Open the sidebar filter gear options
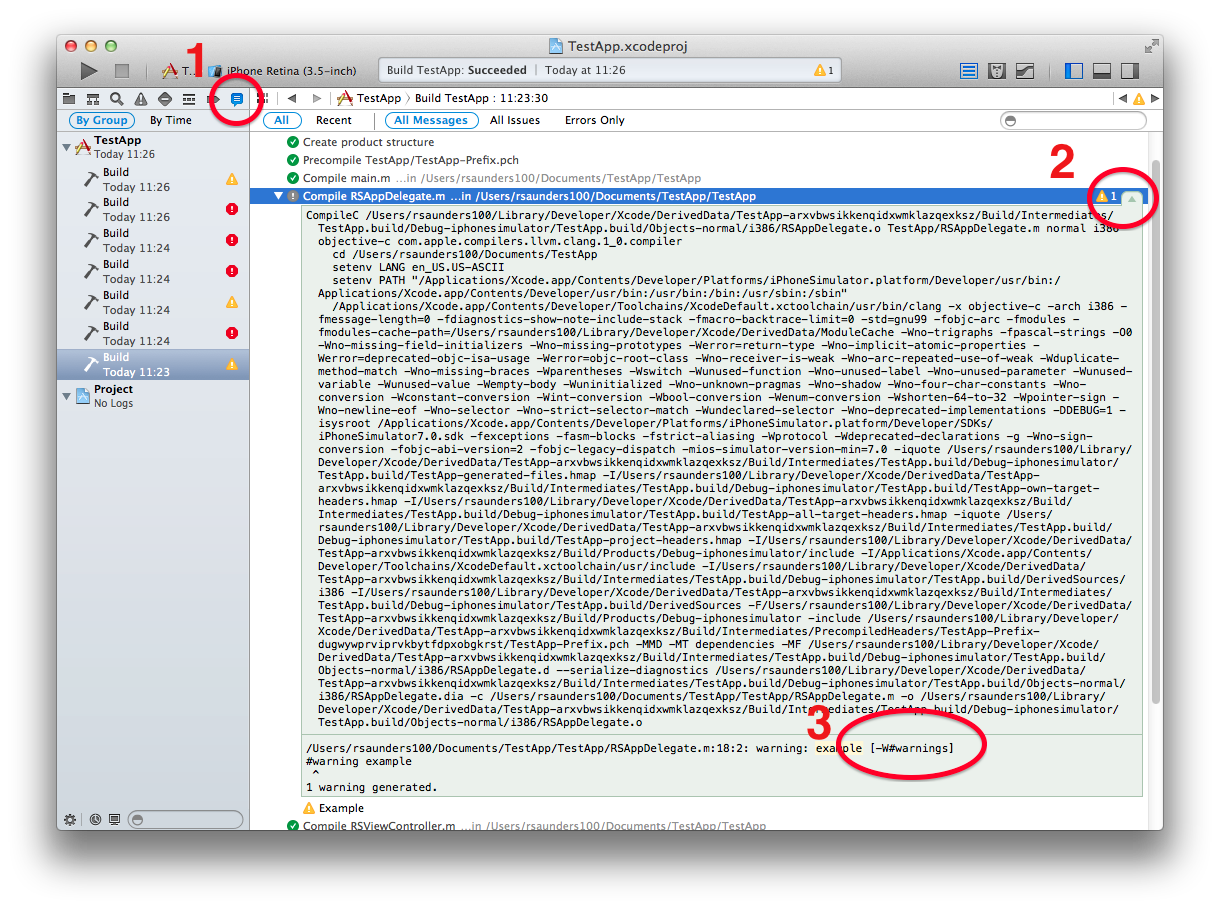1220x909 pixels. 69,819
